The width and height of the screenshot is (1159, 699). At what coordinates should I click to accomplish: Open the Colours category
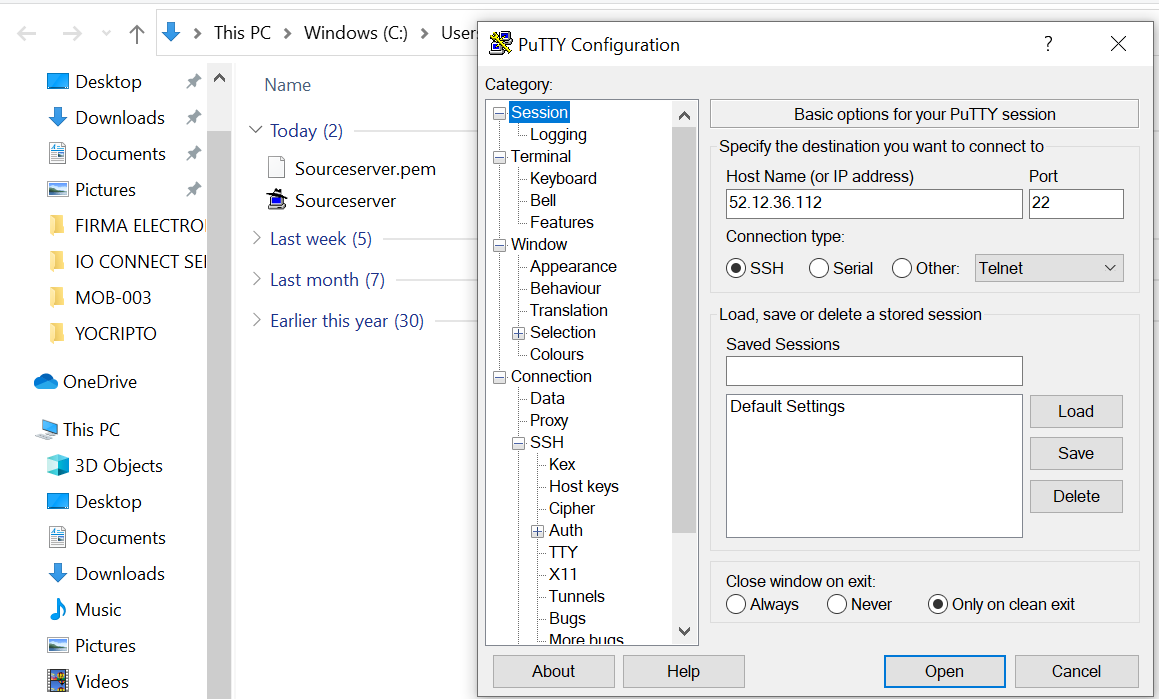(x=557, y=354)
